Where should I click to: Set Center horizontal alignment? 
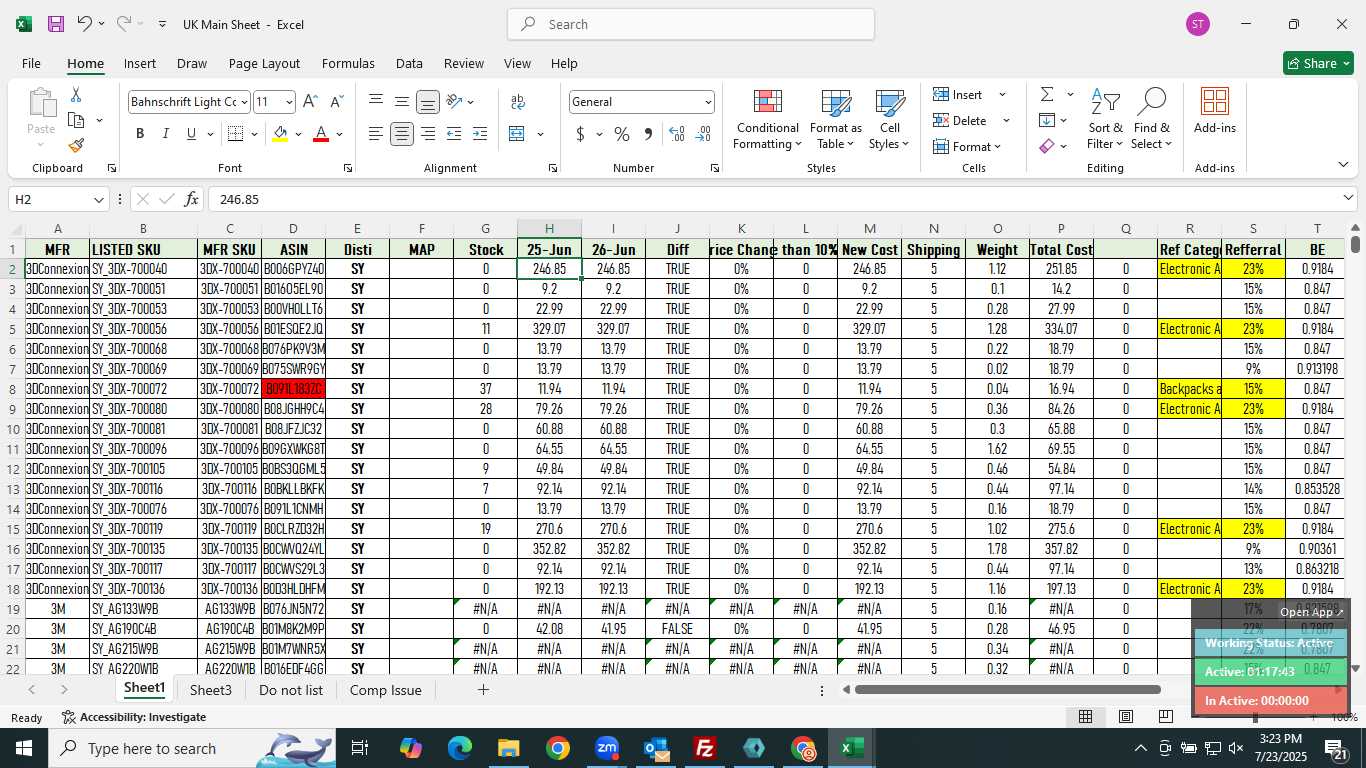pyautogui.click(x=402, y=134)
